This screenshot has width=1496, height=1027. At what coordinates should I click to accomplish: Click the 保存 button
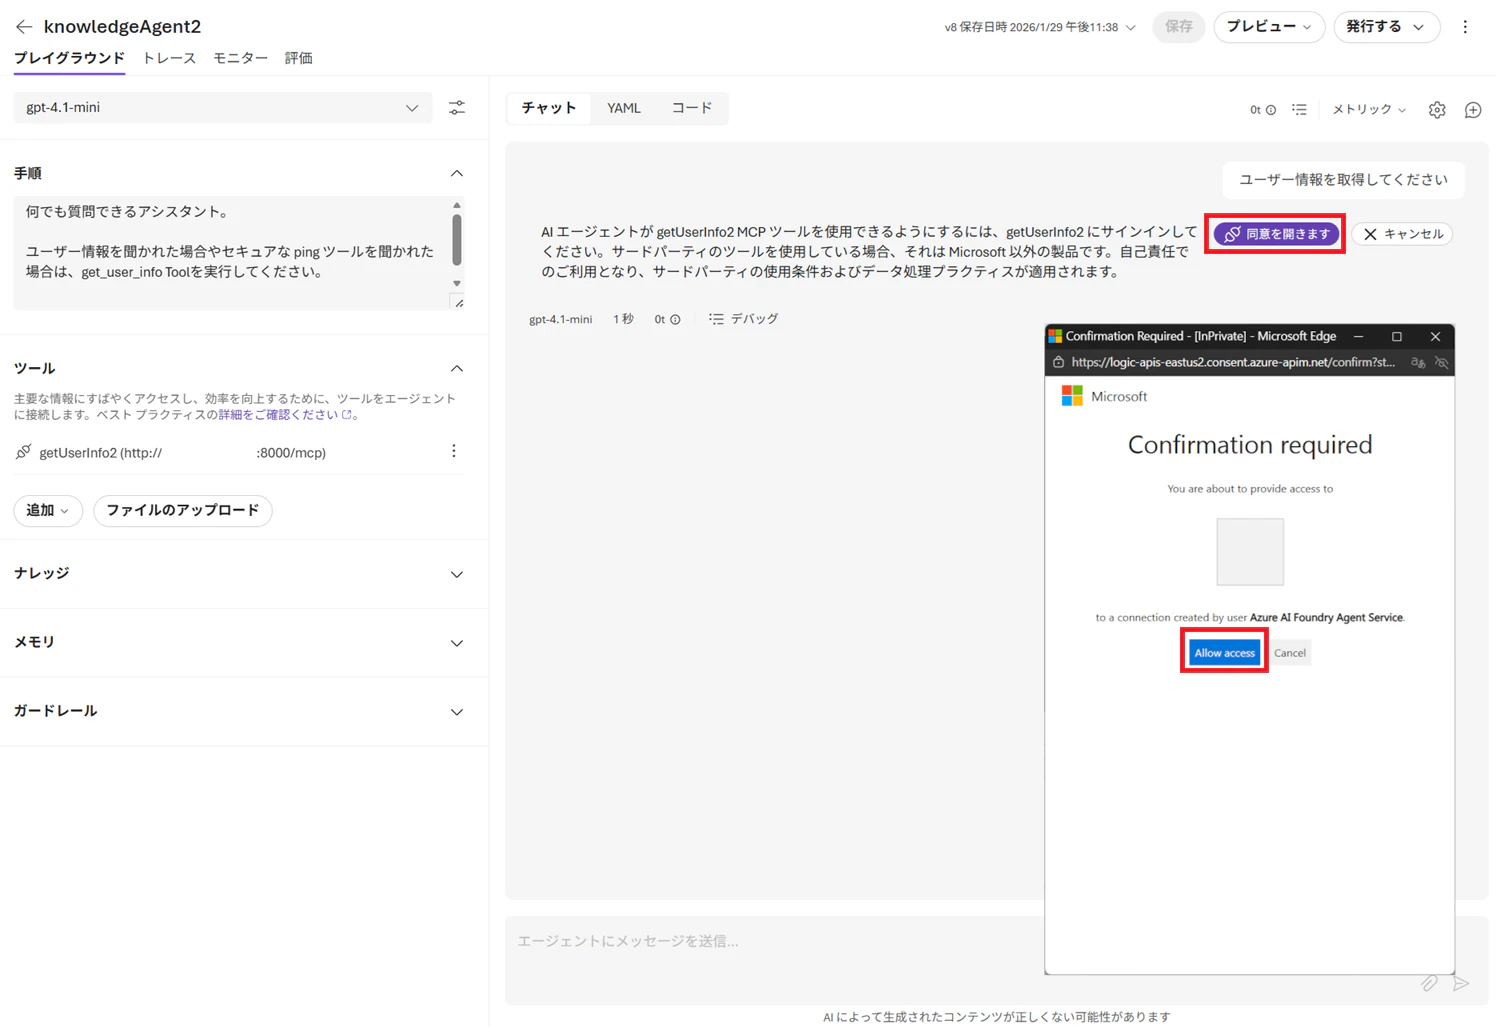click(1179, 27)
